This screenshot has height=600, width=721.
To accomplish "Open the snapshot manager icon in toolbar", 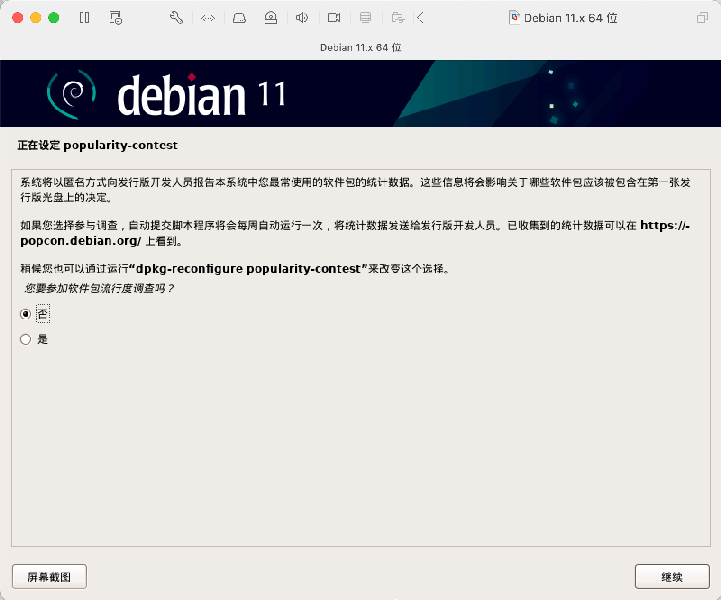I will [116, 18].
